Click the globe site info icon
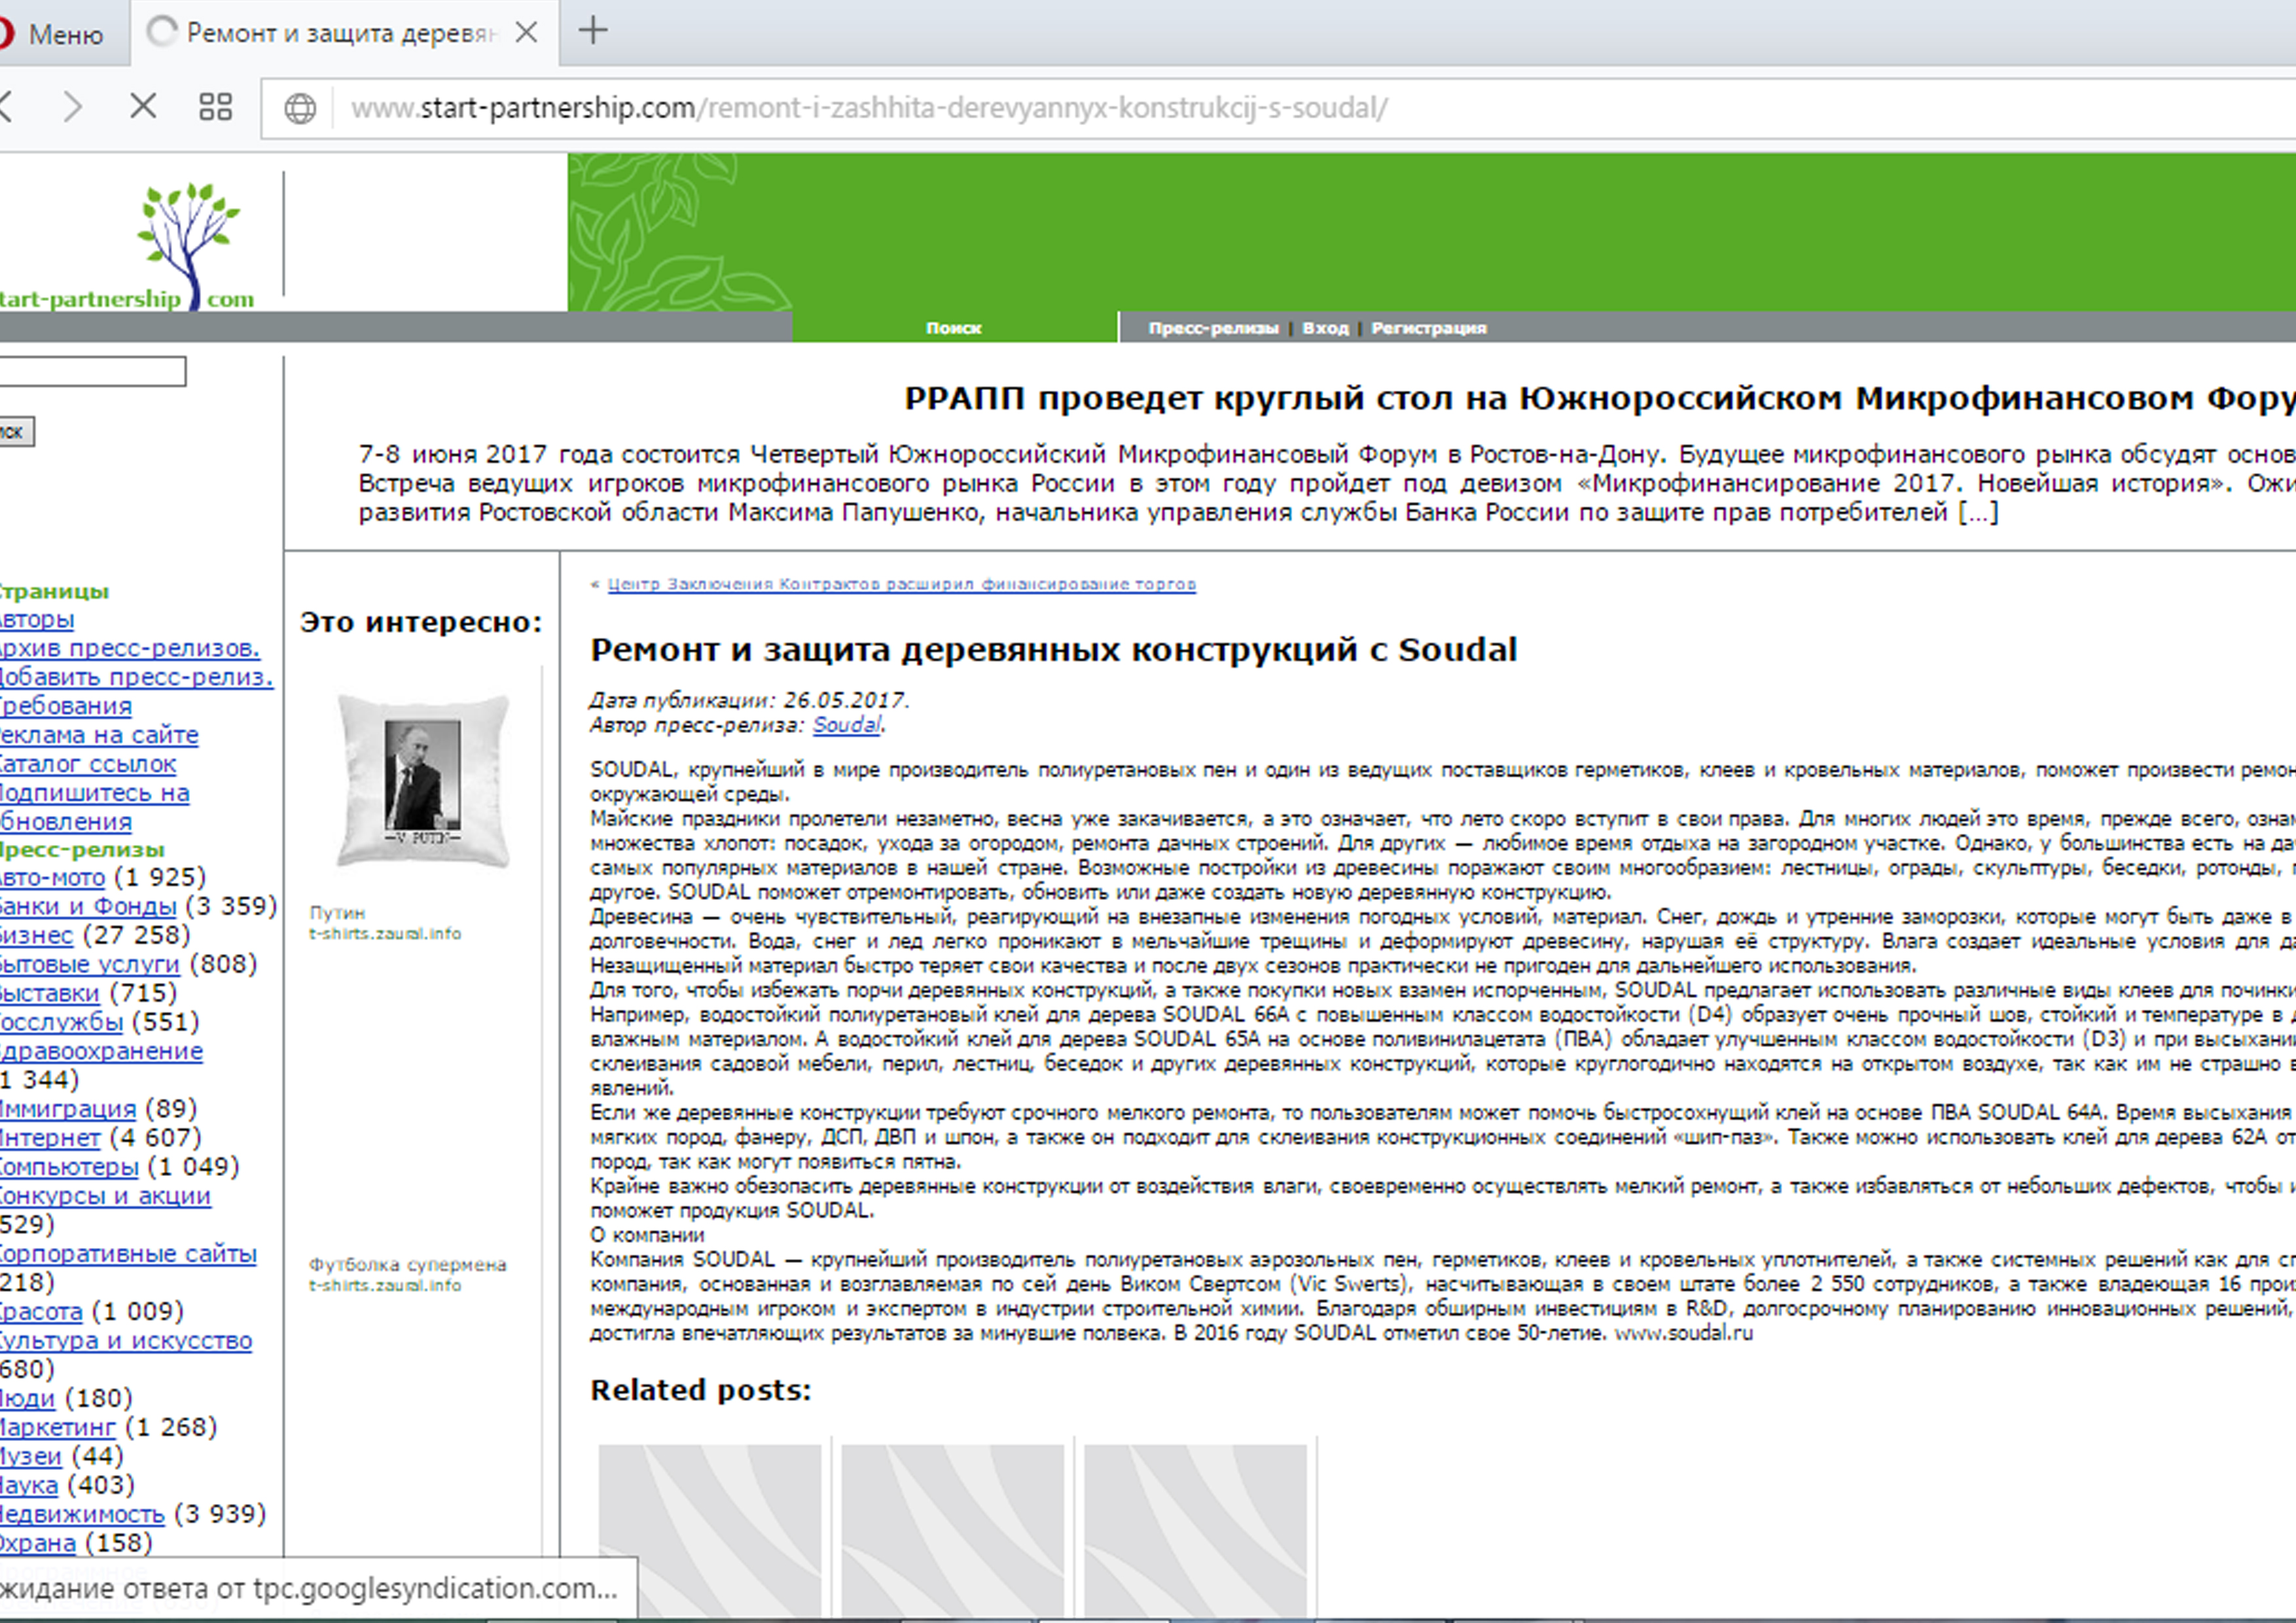 tap(300, 108)
